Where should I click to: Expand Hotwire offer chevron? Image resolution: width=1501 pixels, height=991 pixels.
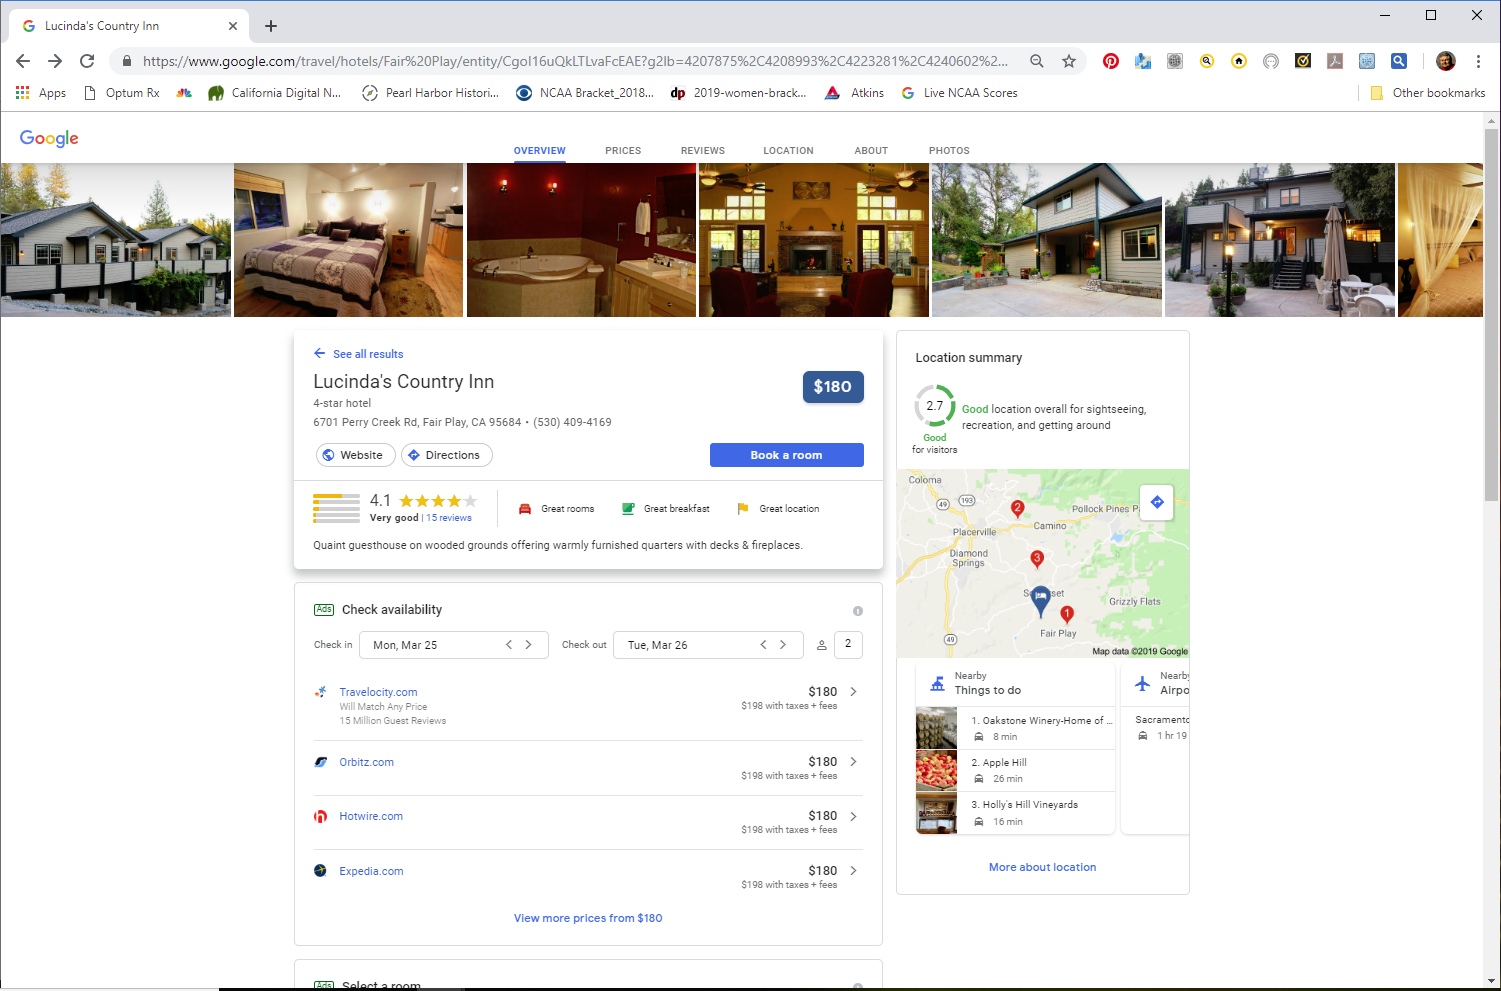click(x=853, y=817)
